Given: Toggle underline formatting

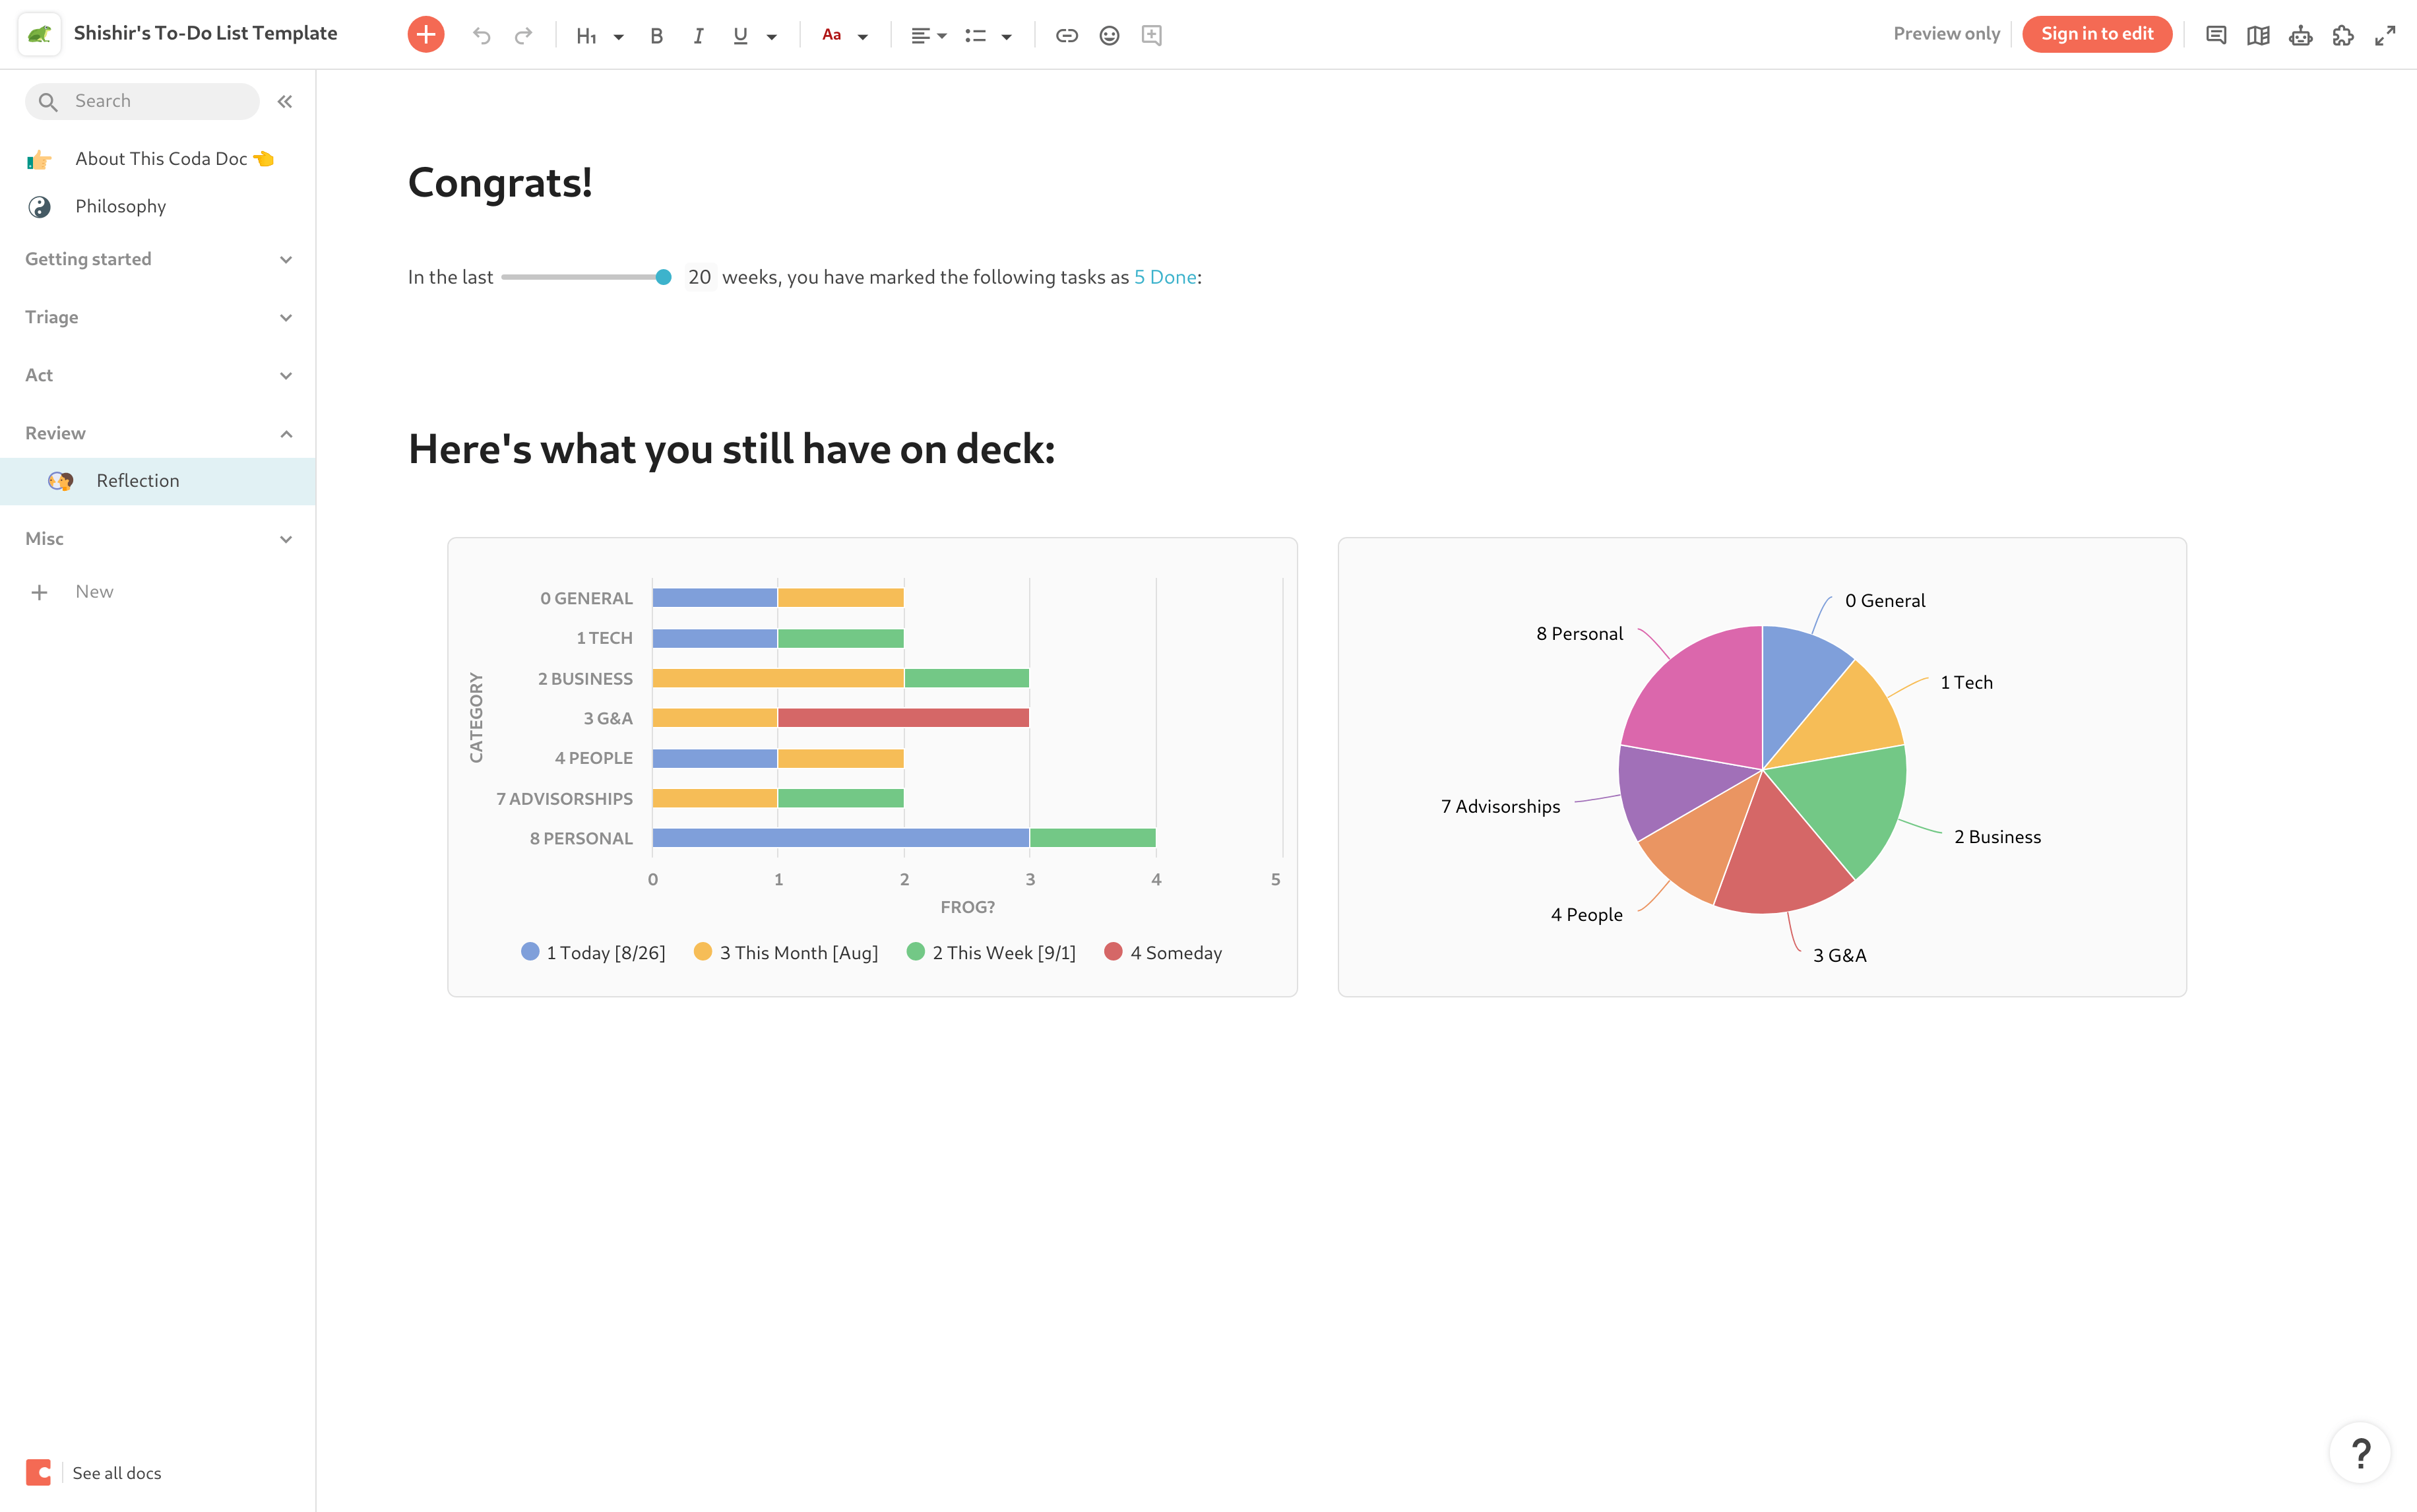Looking at the screenshot, I should point(740,35).
